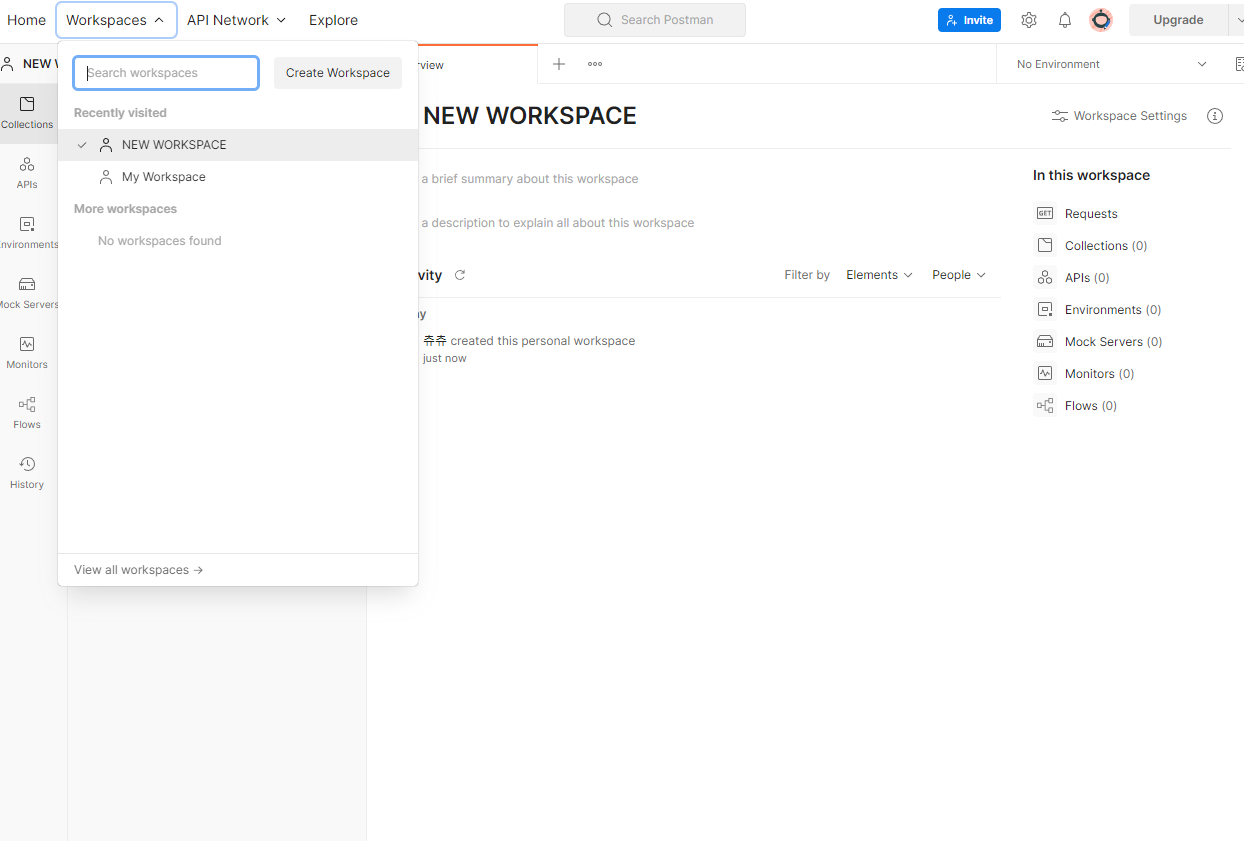1244x841 pixels.
Task: Click the NEW WORKSPACE title heading
Action: coord(530,116)
